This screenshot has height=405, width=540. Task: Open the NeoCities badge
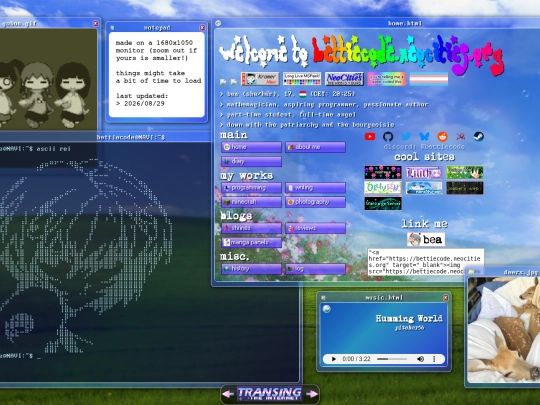[344, 79]
